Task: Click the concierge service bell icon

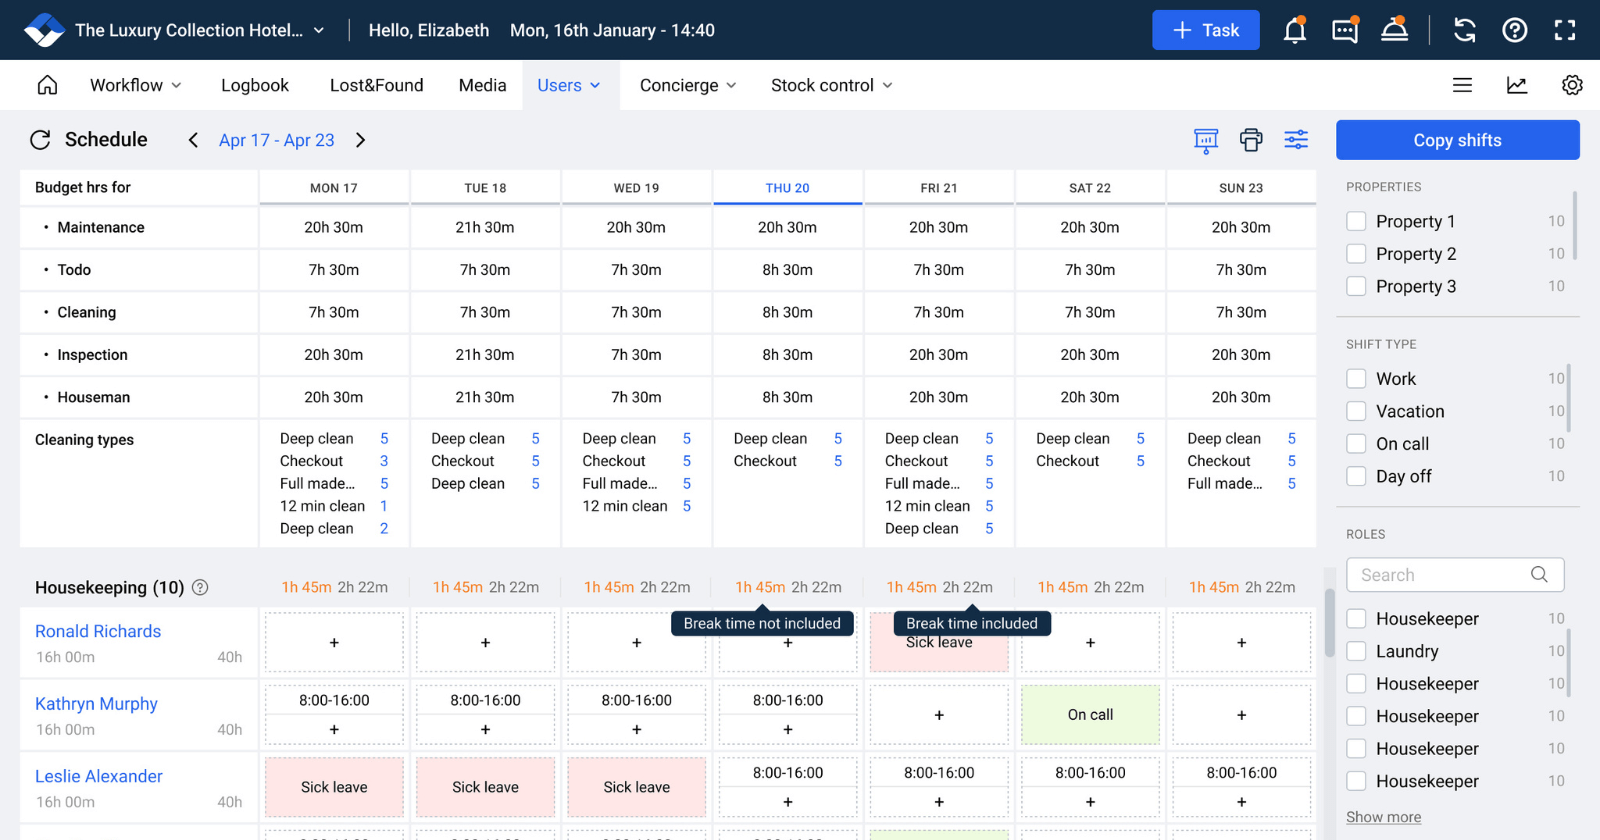Action: coord(1395,30)
